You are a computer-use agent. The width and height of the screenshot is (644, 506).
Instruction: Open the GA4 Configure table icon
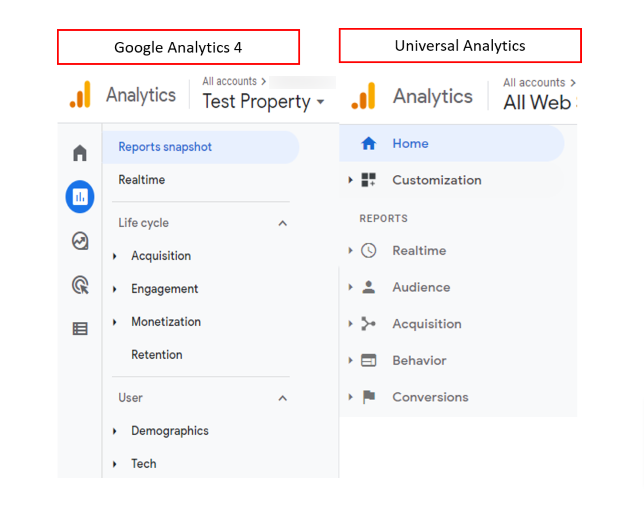point(80,329)
